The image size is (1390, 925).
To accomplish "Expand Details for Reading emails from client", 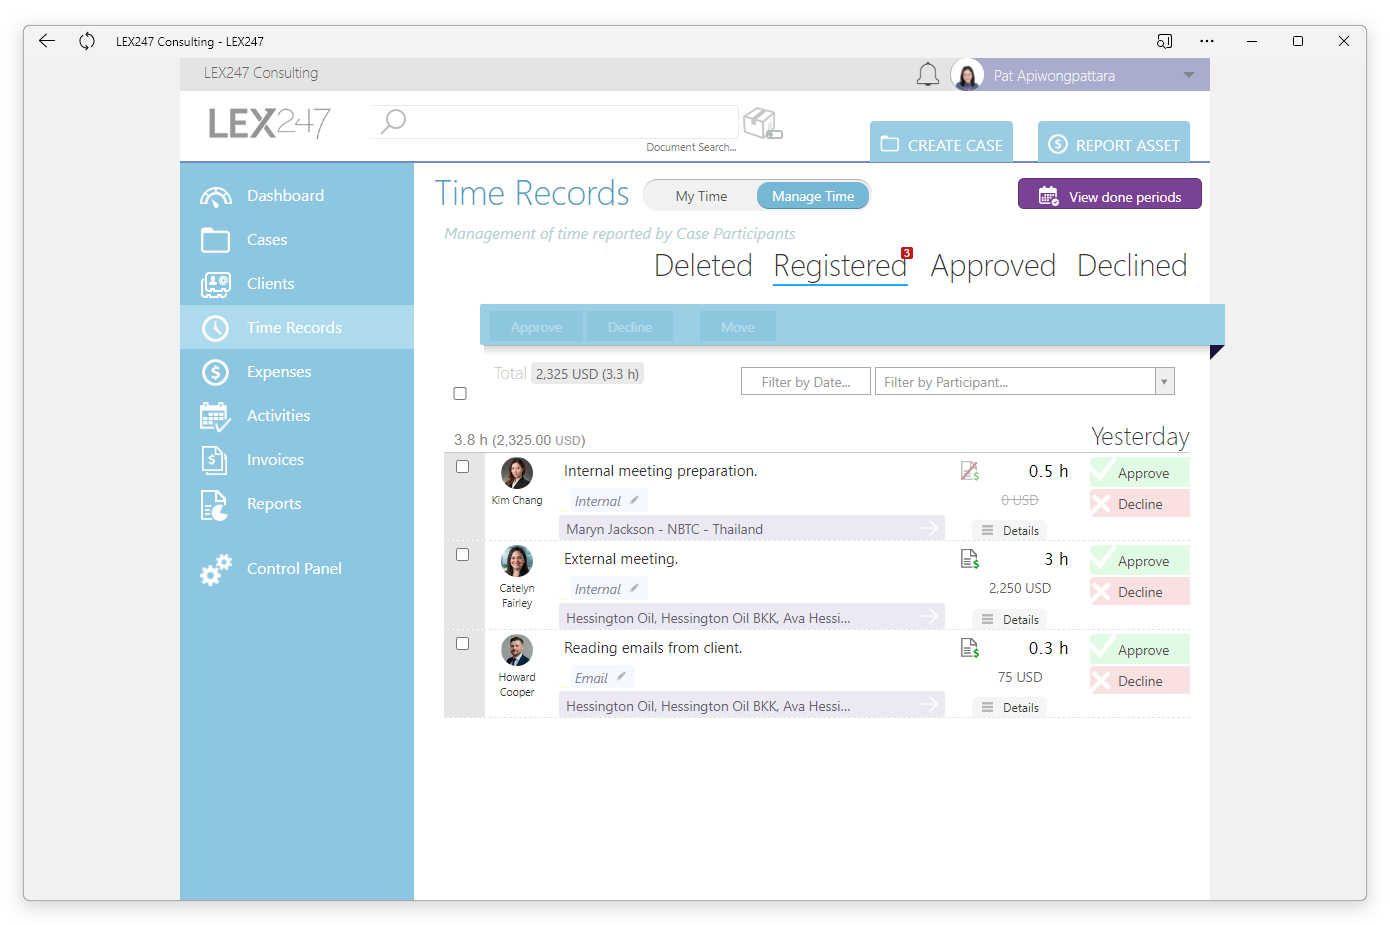I will coord(1010,707).
